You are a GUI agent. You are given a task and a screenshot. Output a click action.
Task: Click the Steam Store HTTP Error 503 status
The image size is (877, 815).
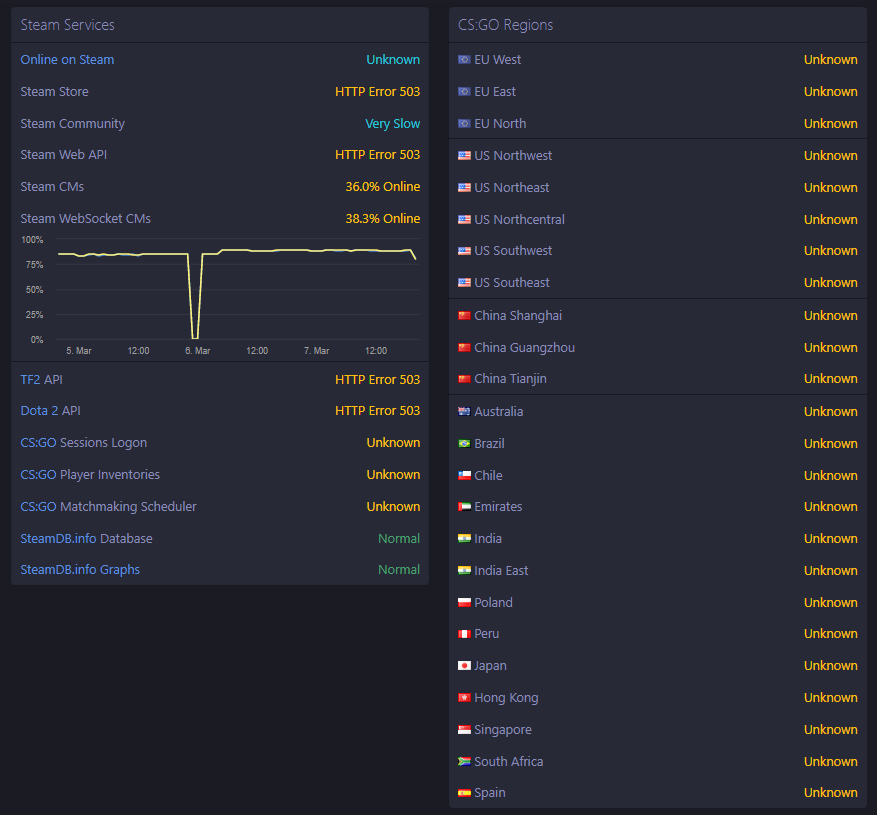click(x=378, y=92)
